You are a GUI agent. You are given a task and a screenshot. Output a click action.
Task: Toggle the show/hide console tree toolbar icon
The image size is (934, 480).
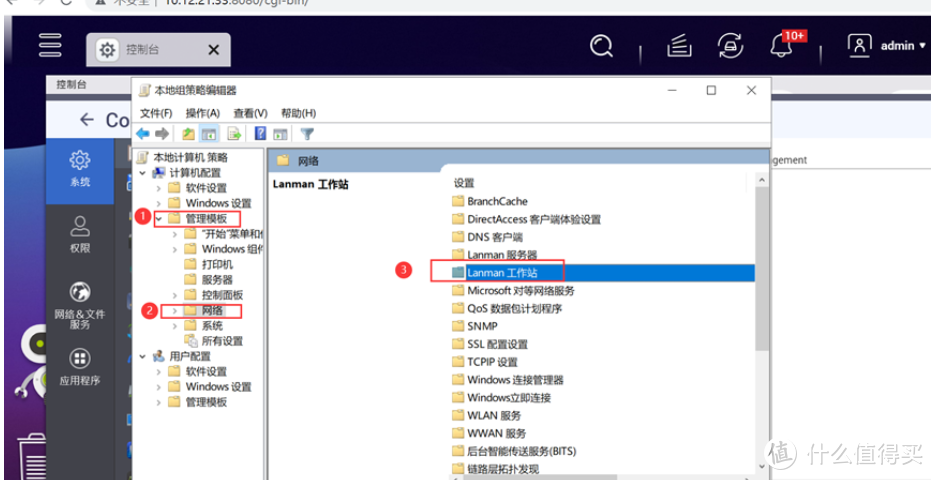208,134
